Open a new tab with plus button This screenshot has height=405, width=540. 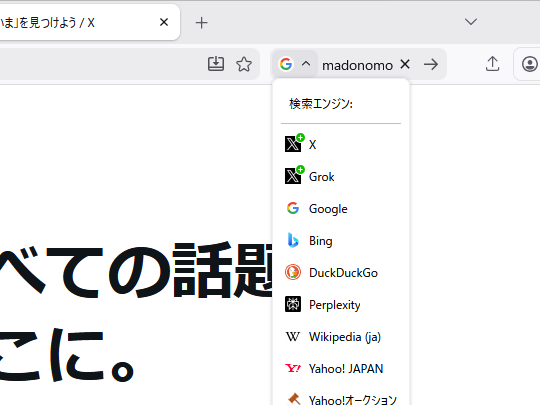pos(201,23)
